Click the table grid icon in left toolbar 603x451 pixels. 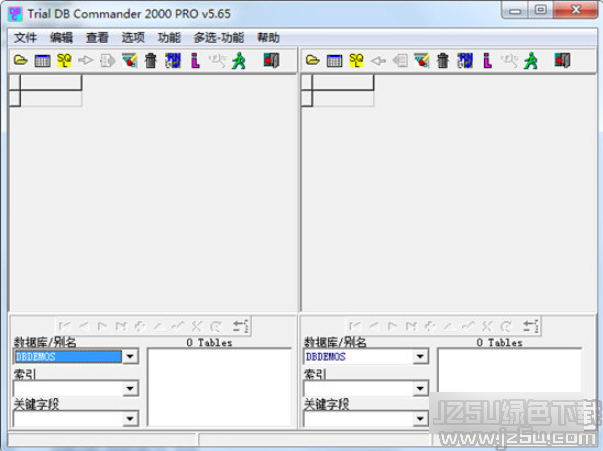click(x=42, y=61)
